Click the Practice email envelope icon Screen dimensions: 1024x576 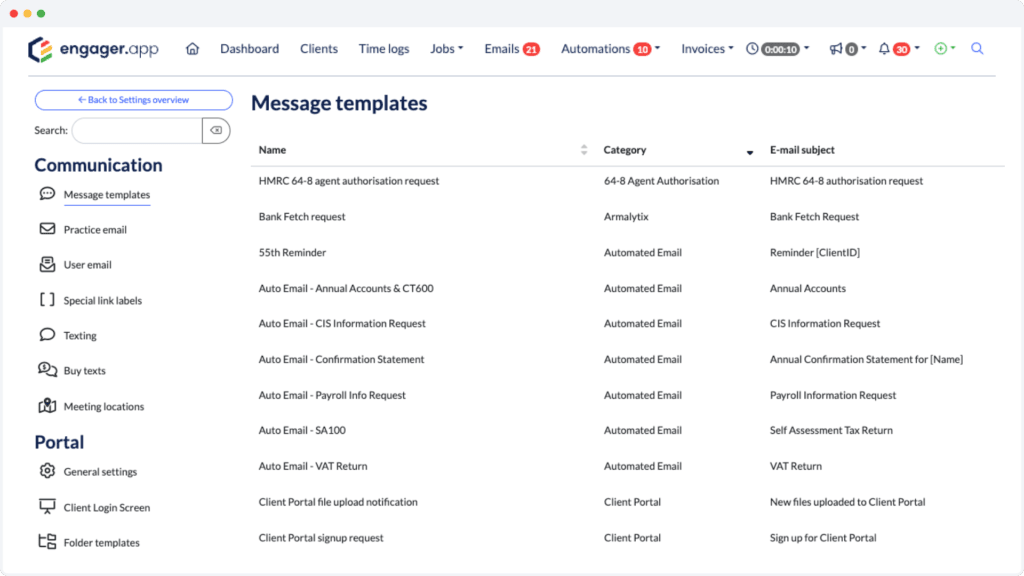click(47, 229)
